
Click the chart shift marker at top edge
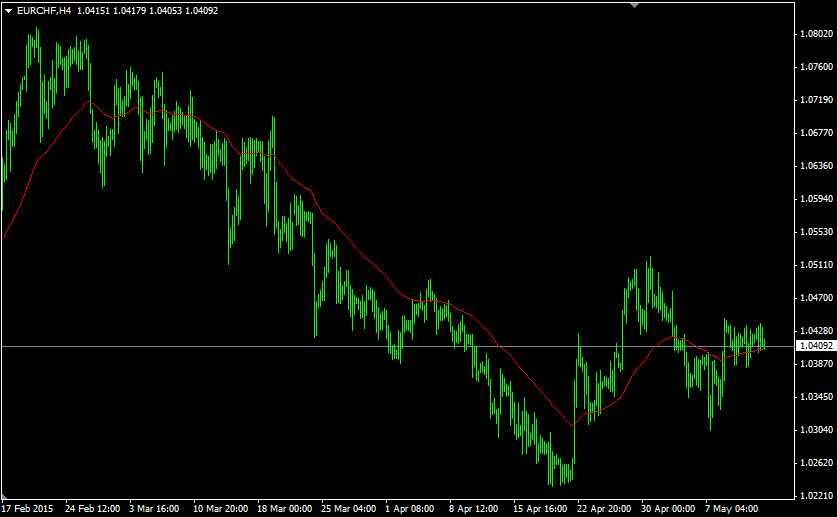(x=634, y=5)
